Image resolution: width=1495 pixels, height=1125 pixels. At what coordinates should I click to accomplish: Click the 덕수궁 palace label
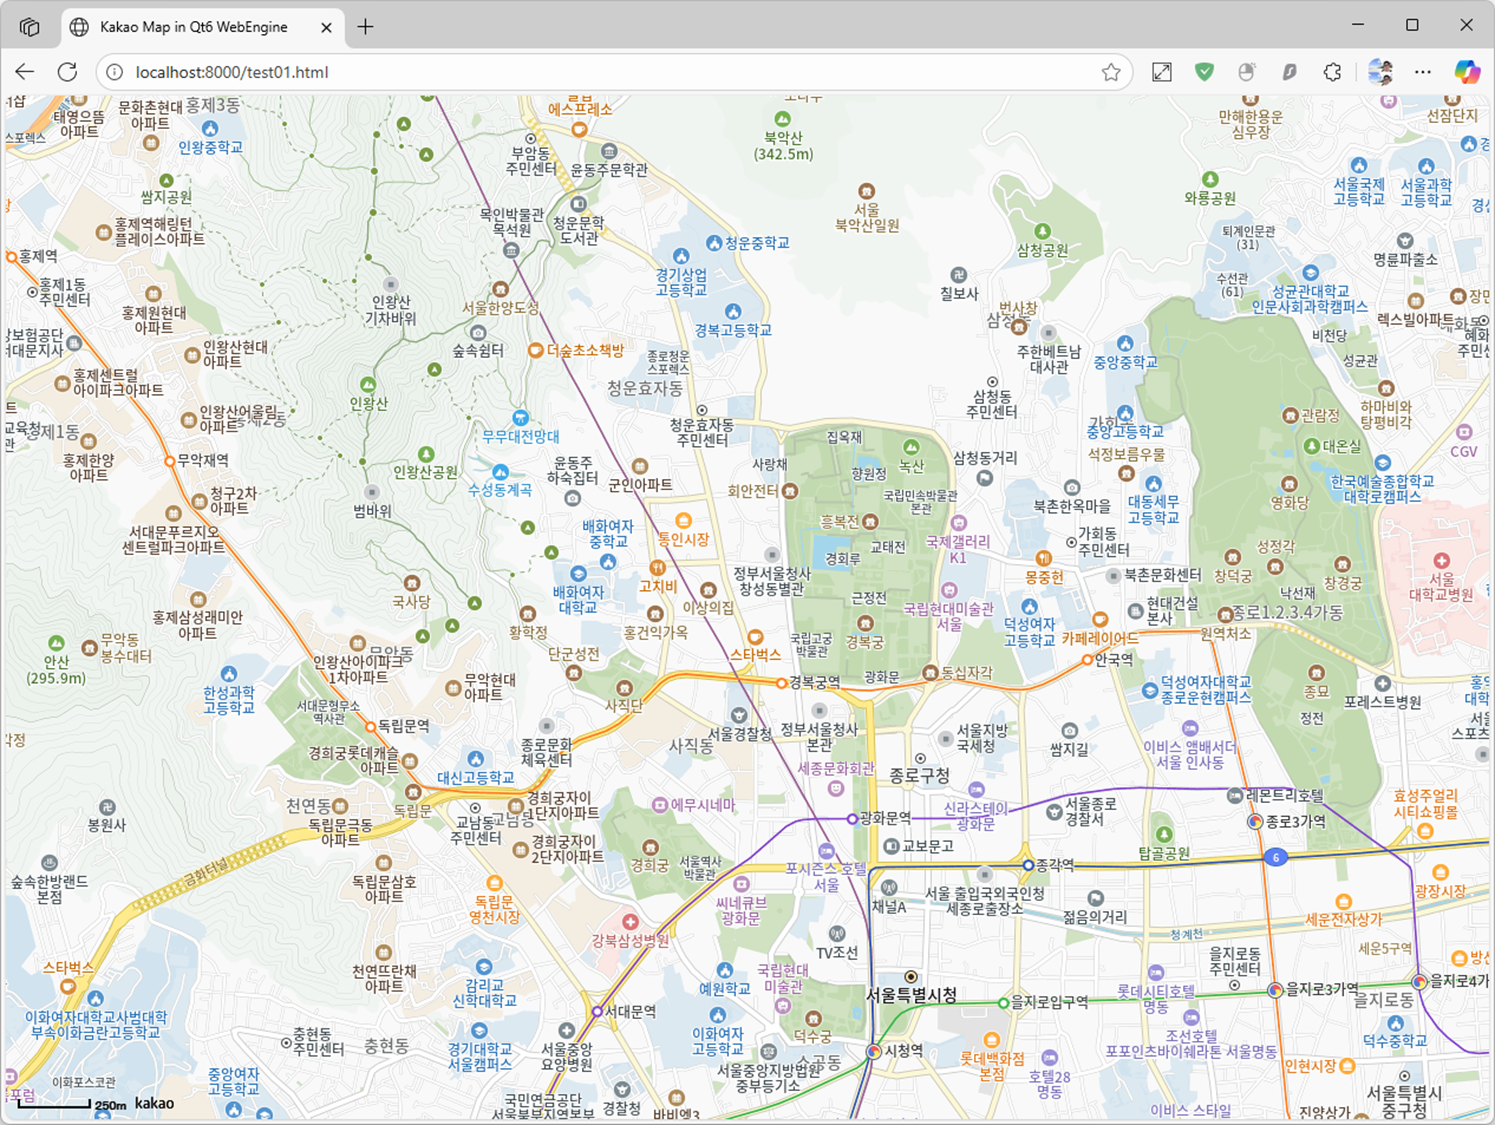[x=812, y=1036]
